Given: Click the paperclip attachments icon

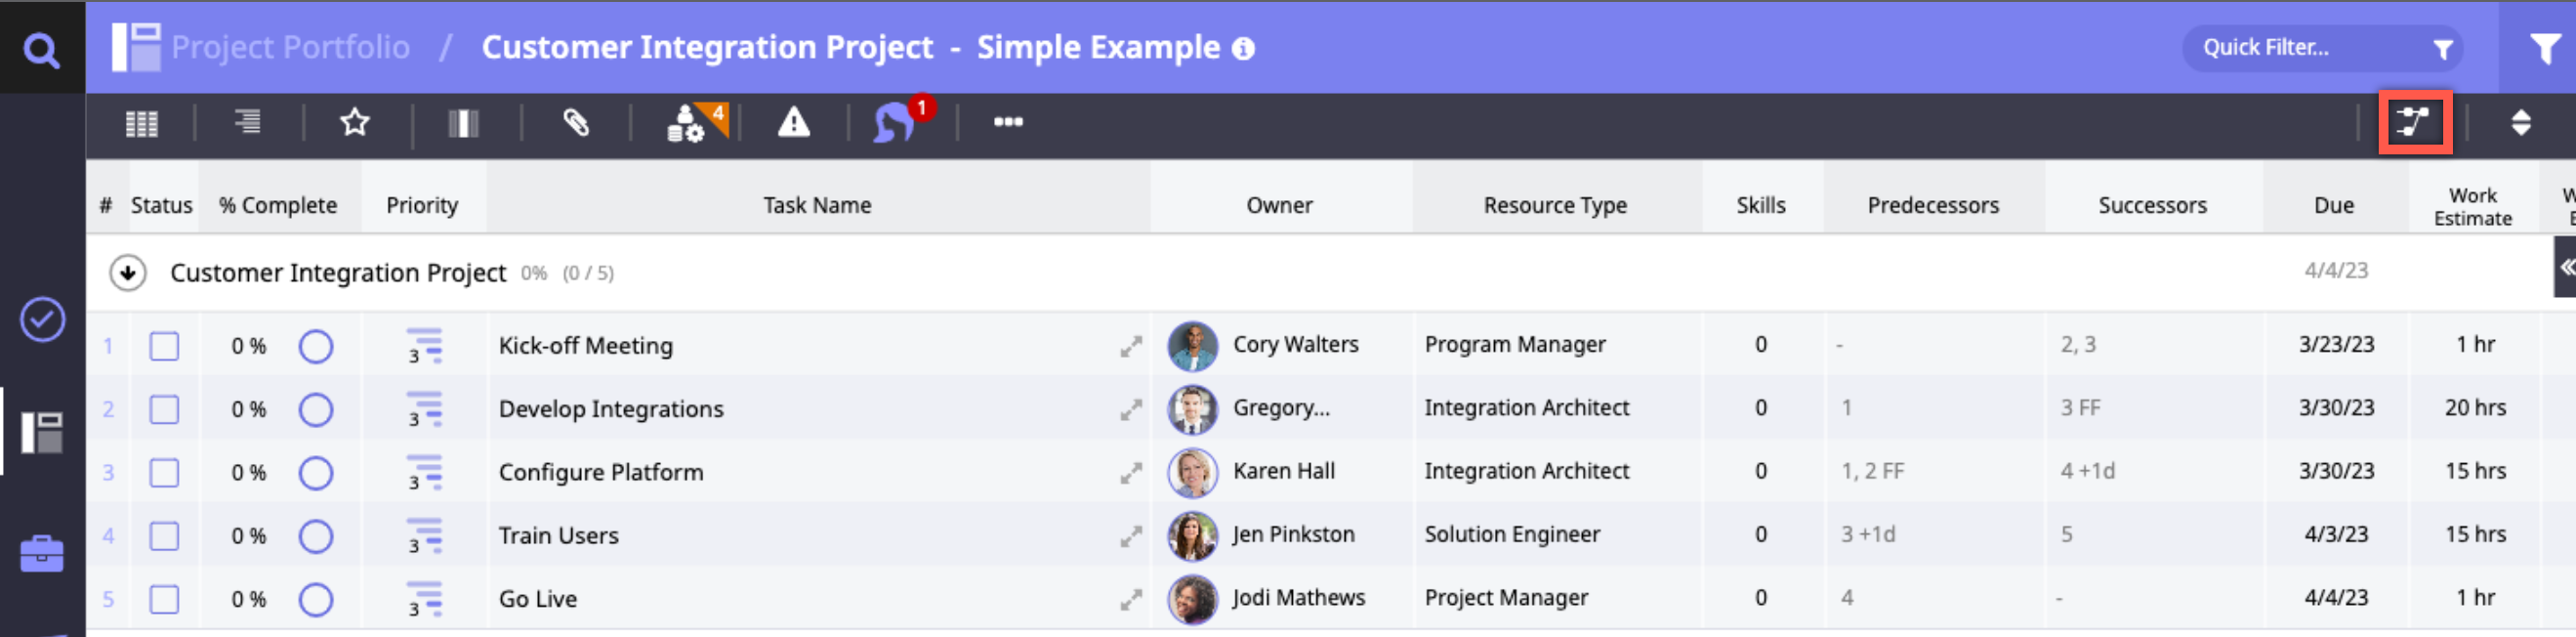Looking at the screenshot, I should (575, 122).
